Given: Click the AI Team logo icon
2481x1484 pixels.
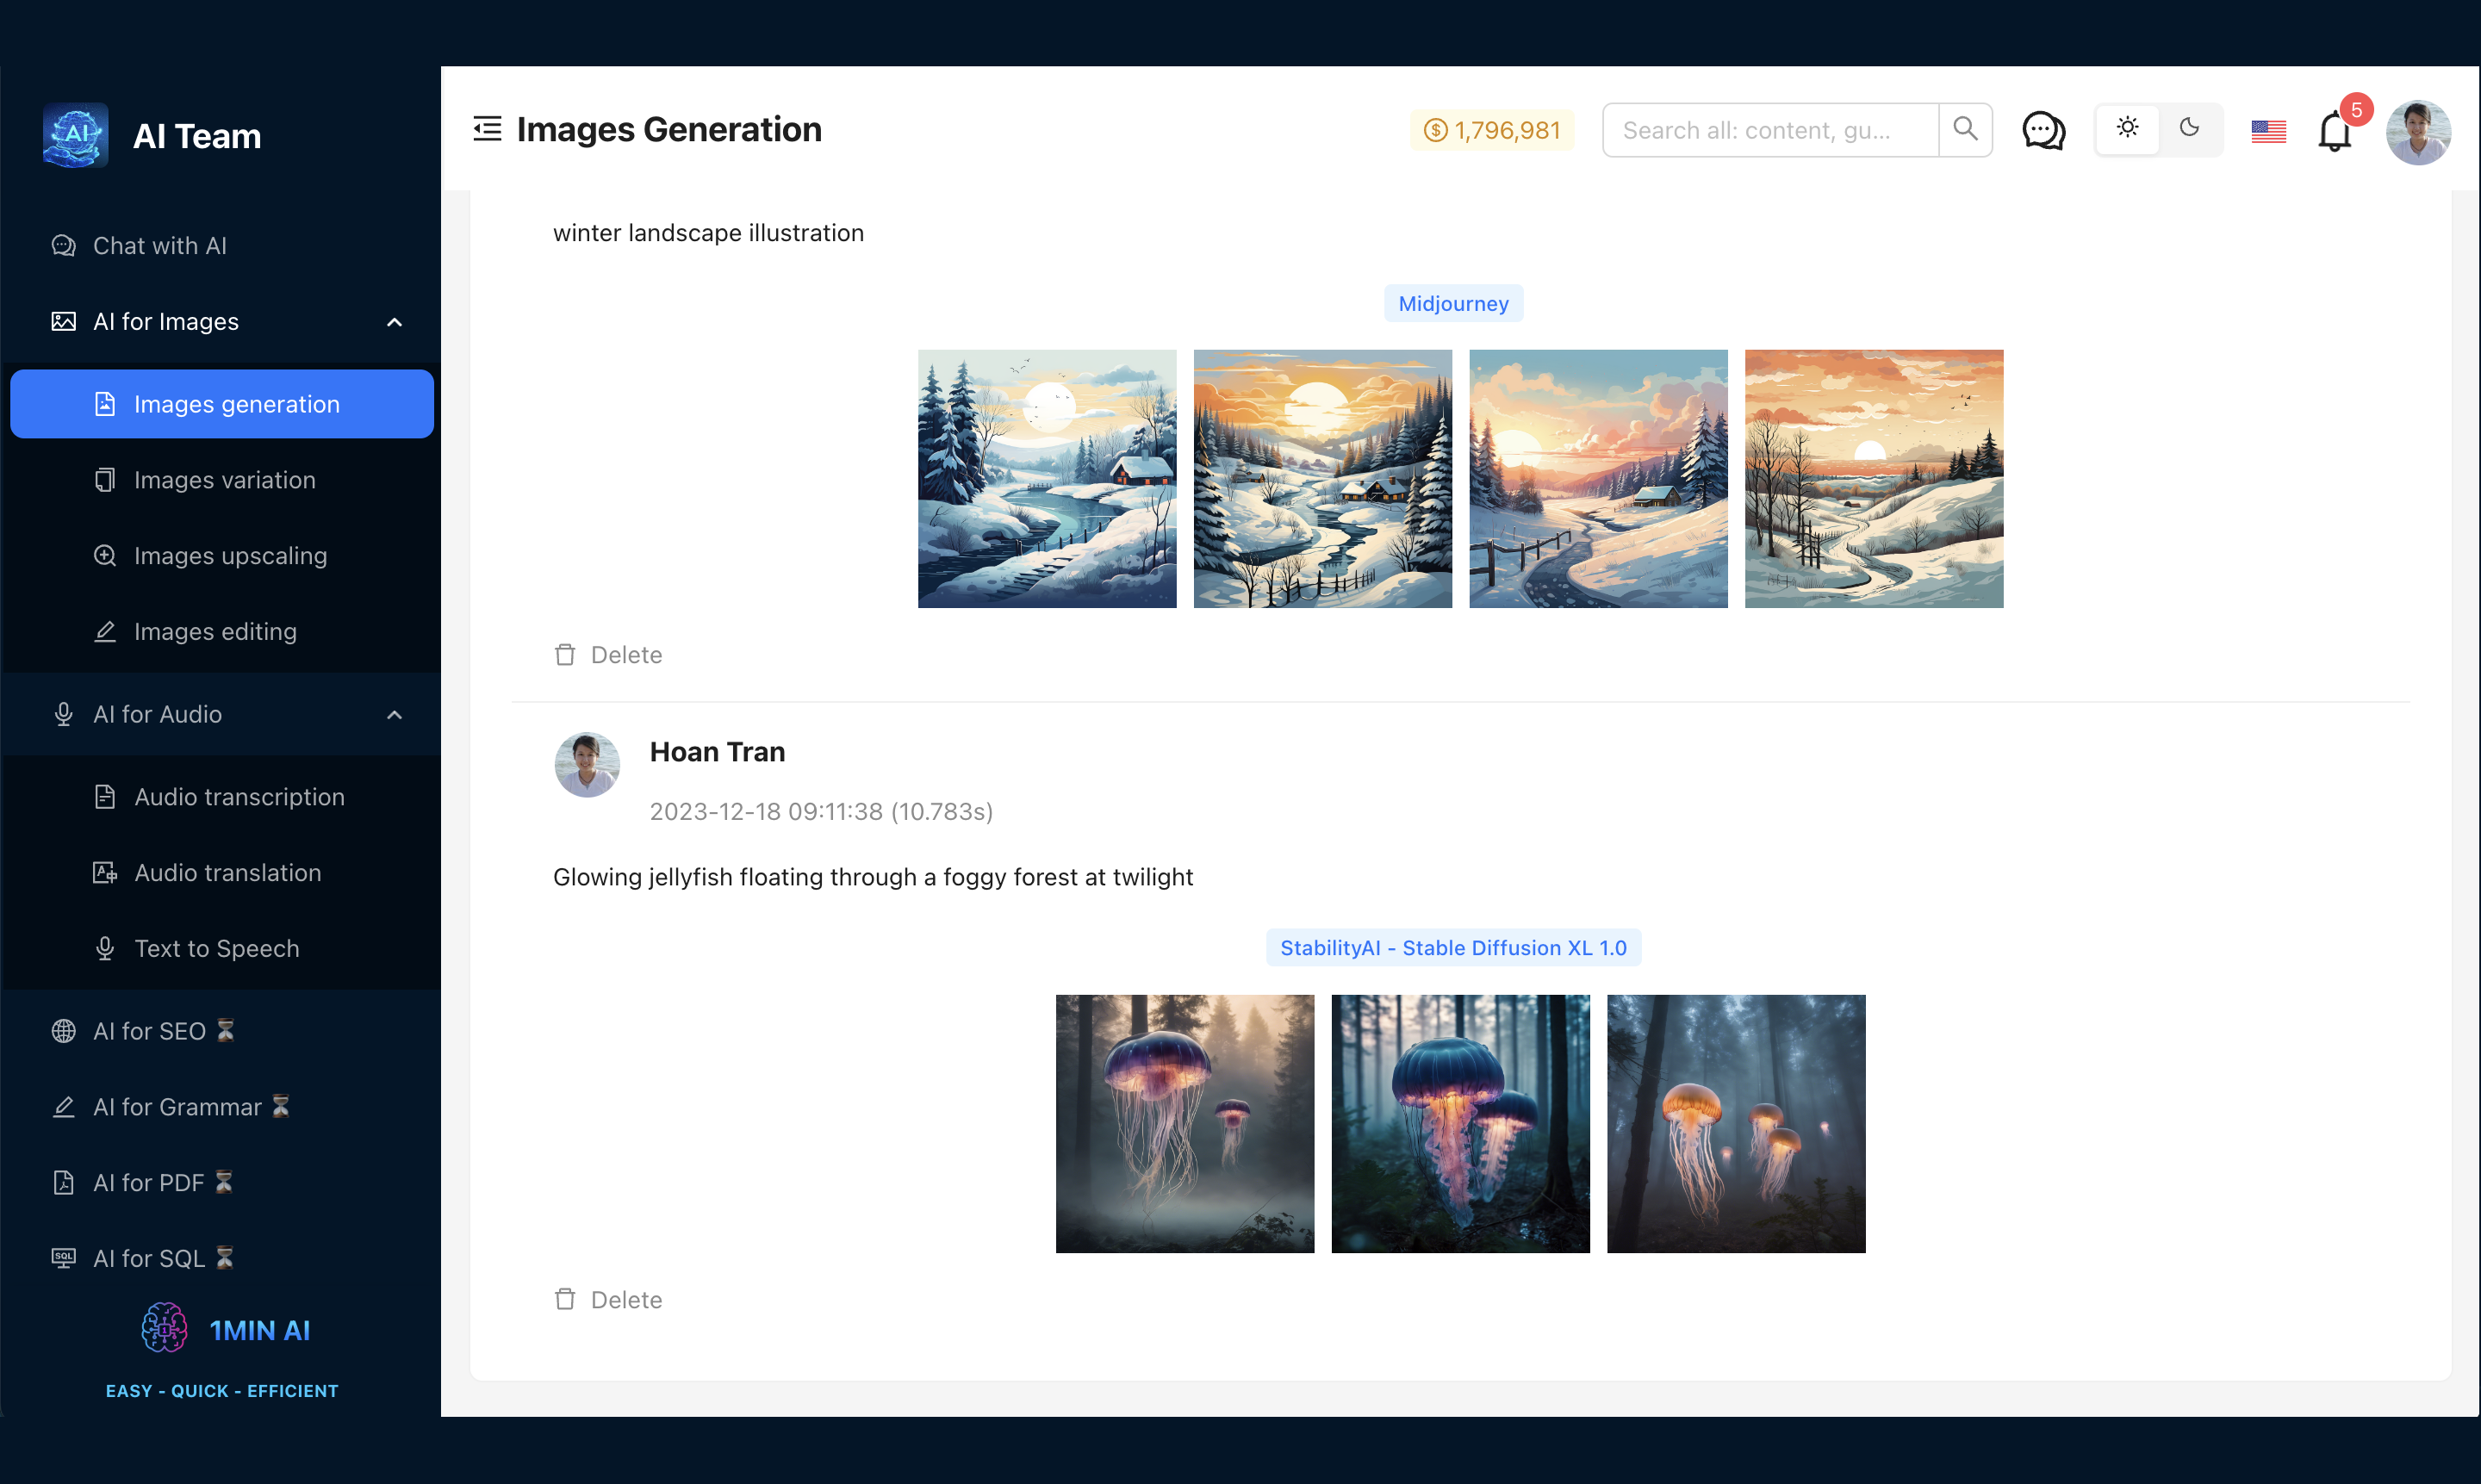Looking at the screenshot, I should click(76, 135).
